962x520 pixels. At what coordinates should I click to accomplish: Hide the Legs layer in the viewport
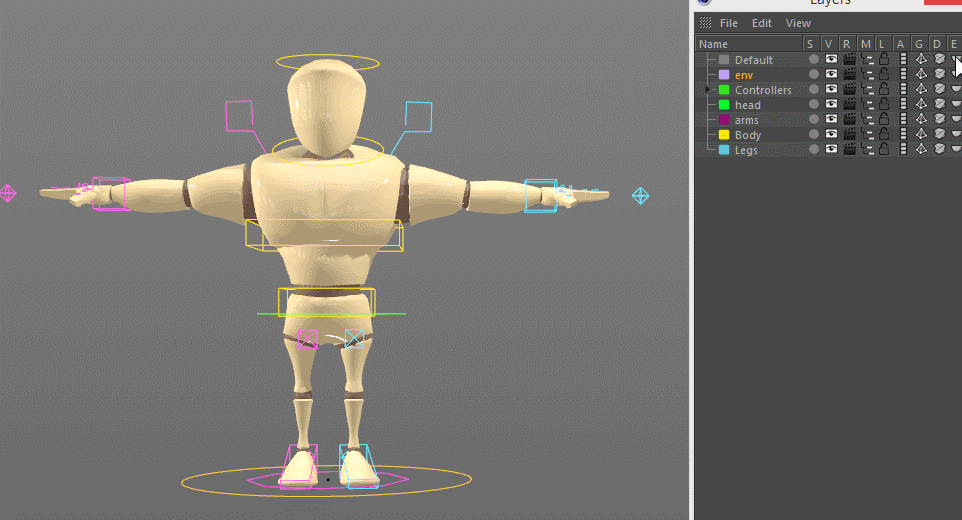coord(831,150)
